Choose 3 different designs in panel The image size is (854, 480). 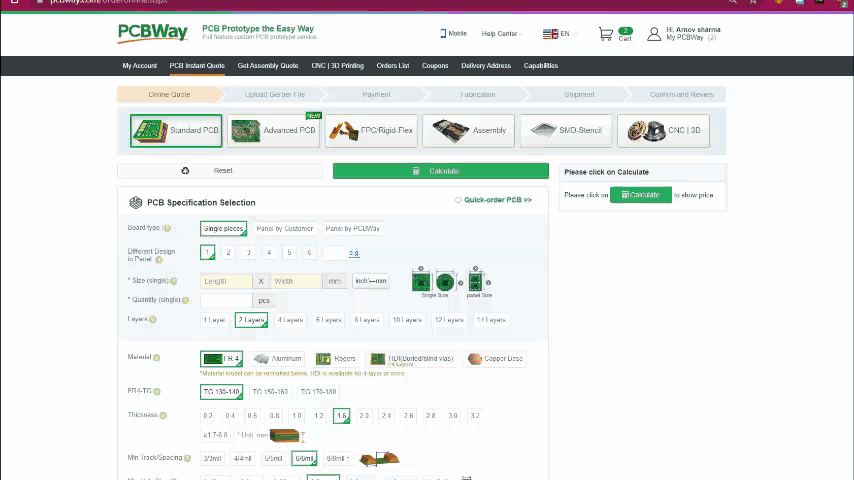click(x=248, y=253)
